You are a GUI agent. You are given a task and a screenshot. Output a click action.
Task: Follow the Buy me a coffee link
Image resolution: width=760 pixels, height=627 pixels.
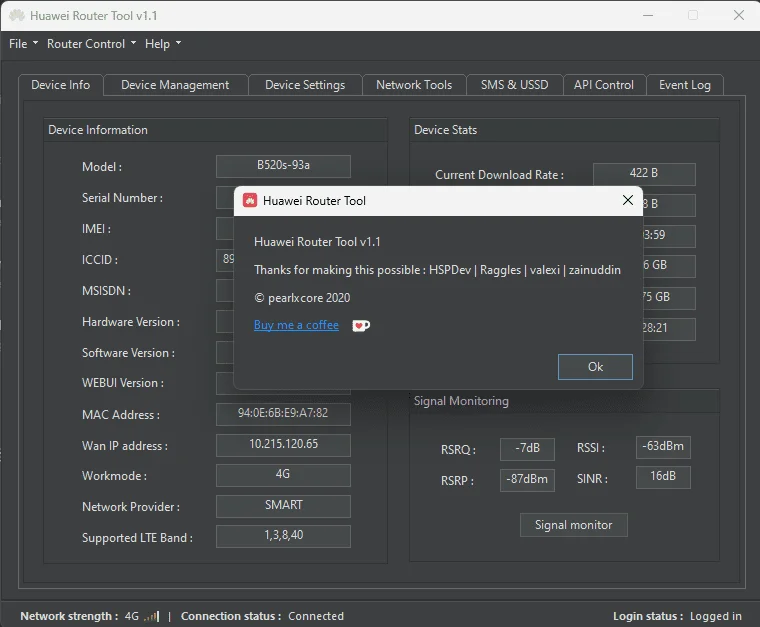coord(296,325)
